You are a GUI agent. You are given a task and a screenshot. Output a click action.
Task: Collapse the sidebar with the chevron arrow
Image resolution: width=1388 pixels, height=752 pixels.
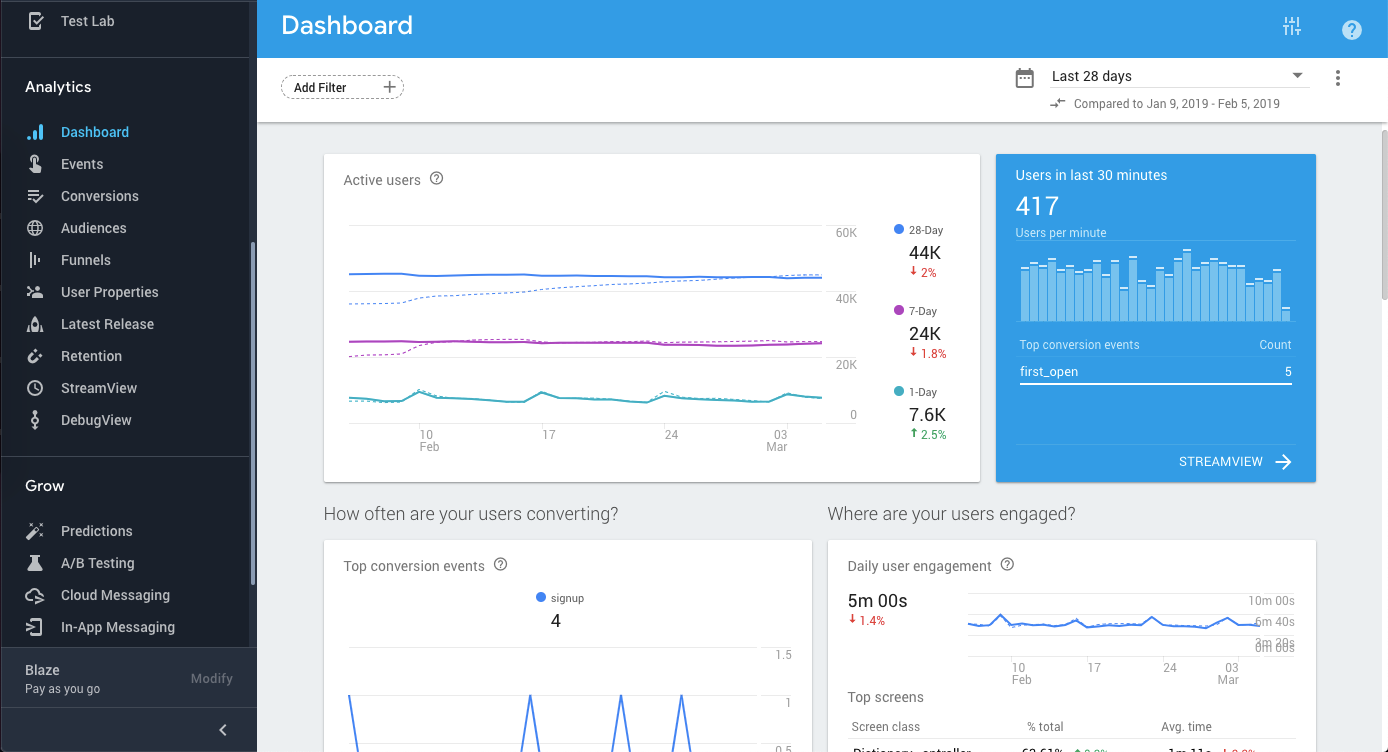[x=223, y=730]
